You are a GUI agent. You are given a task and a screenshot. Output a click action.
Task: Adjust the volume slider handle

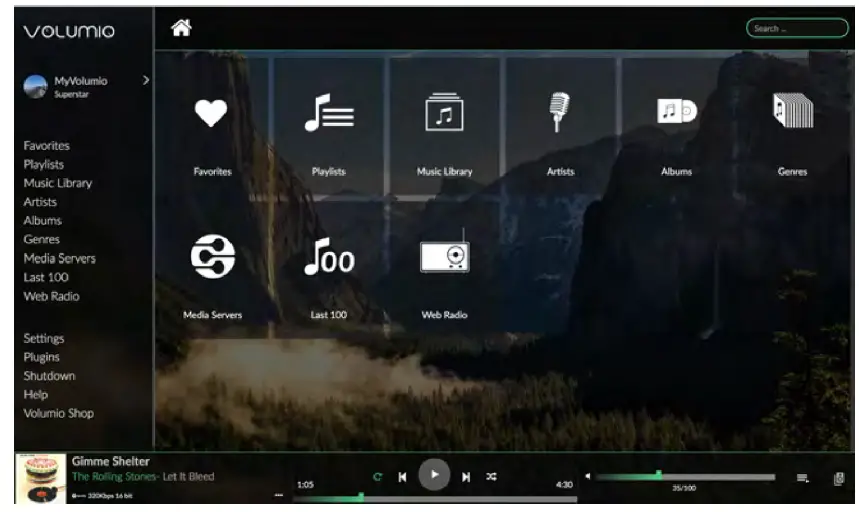(658, 475)
